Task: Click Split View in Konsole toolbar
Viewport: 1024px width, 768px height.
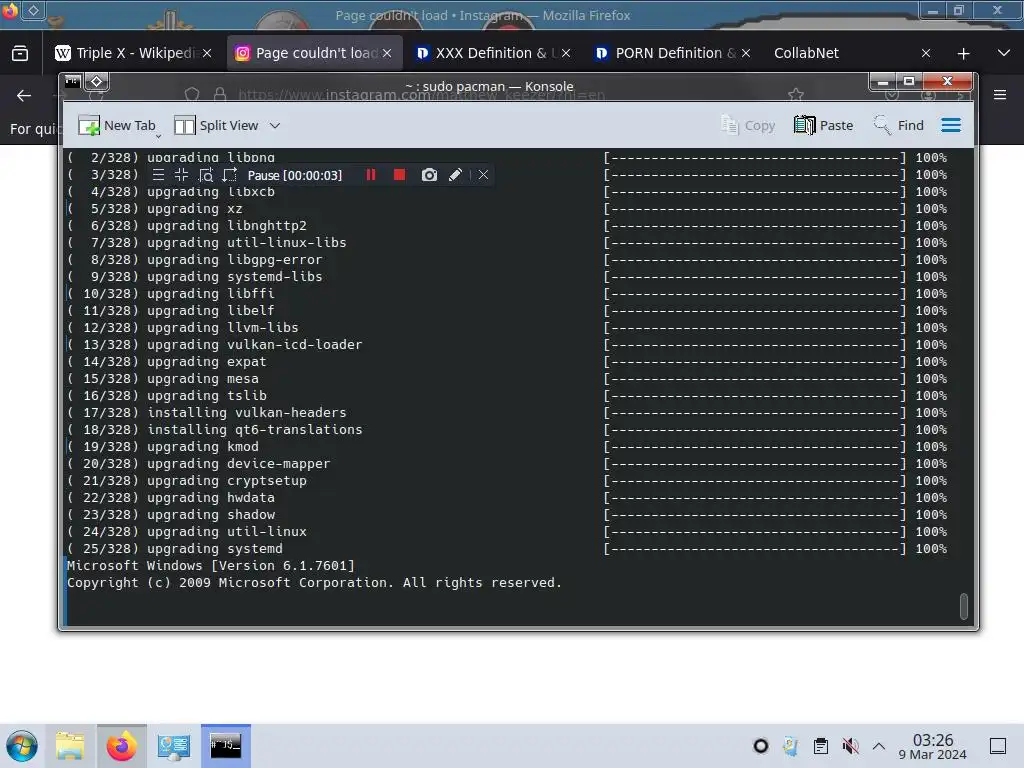Action: tap(217, 125)
